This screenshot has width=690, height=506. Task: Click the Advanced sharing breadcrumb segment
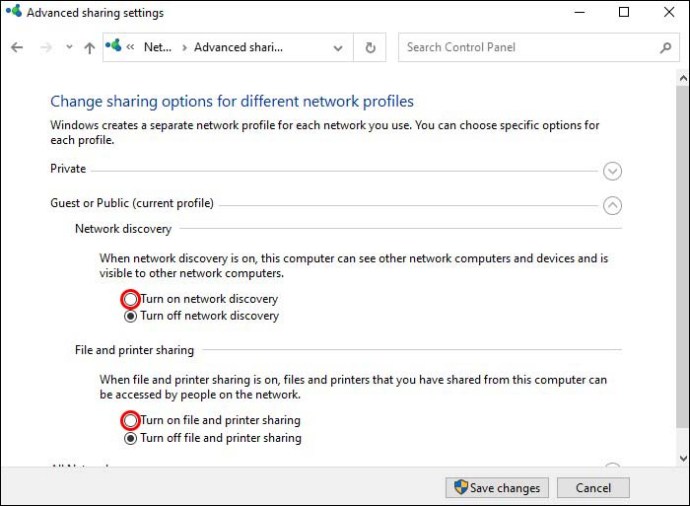tap(239, 48)
